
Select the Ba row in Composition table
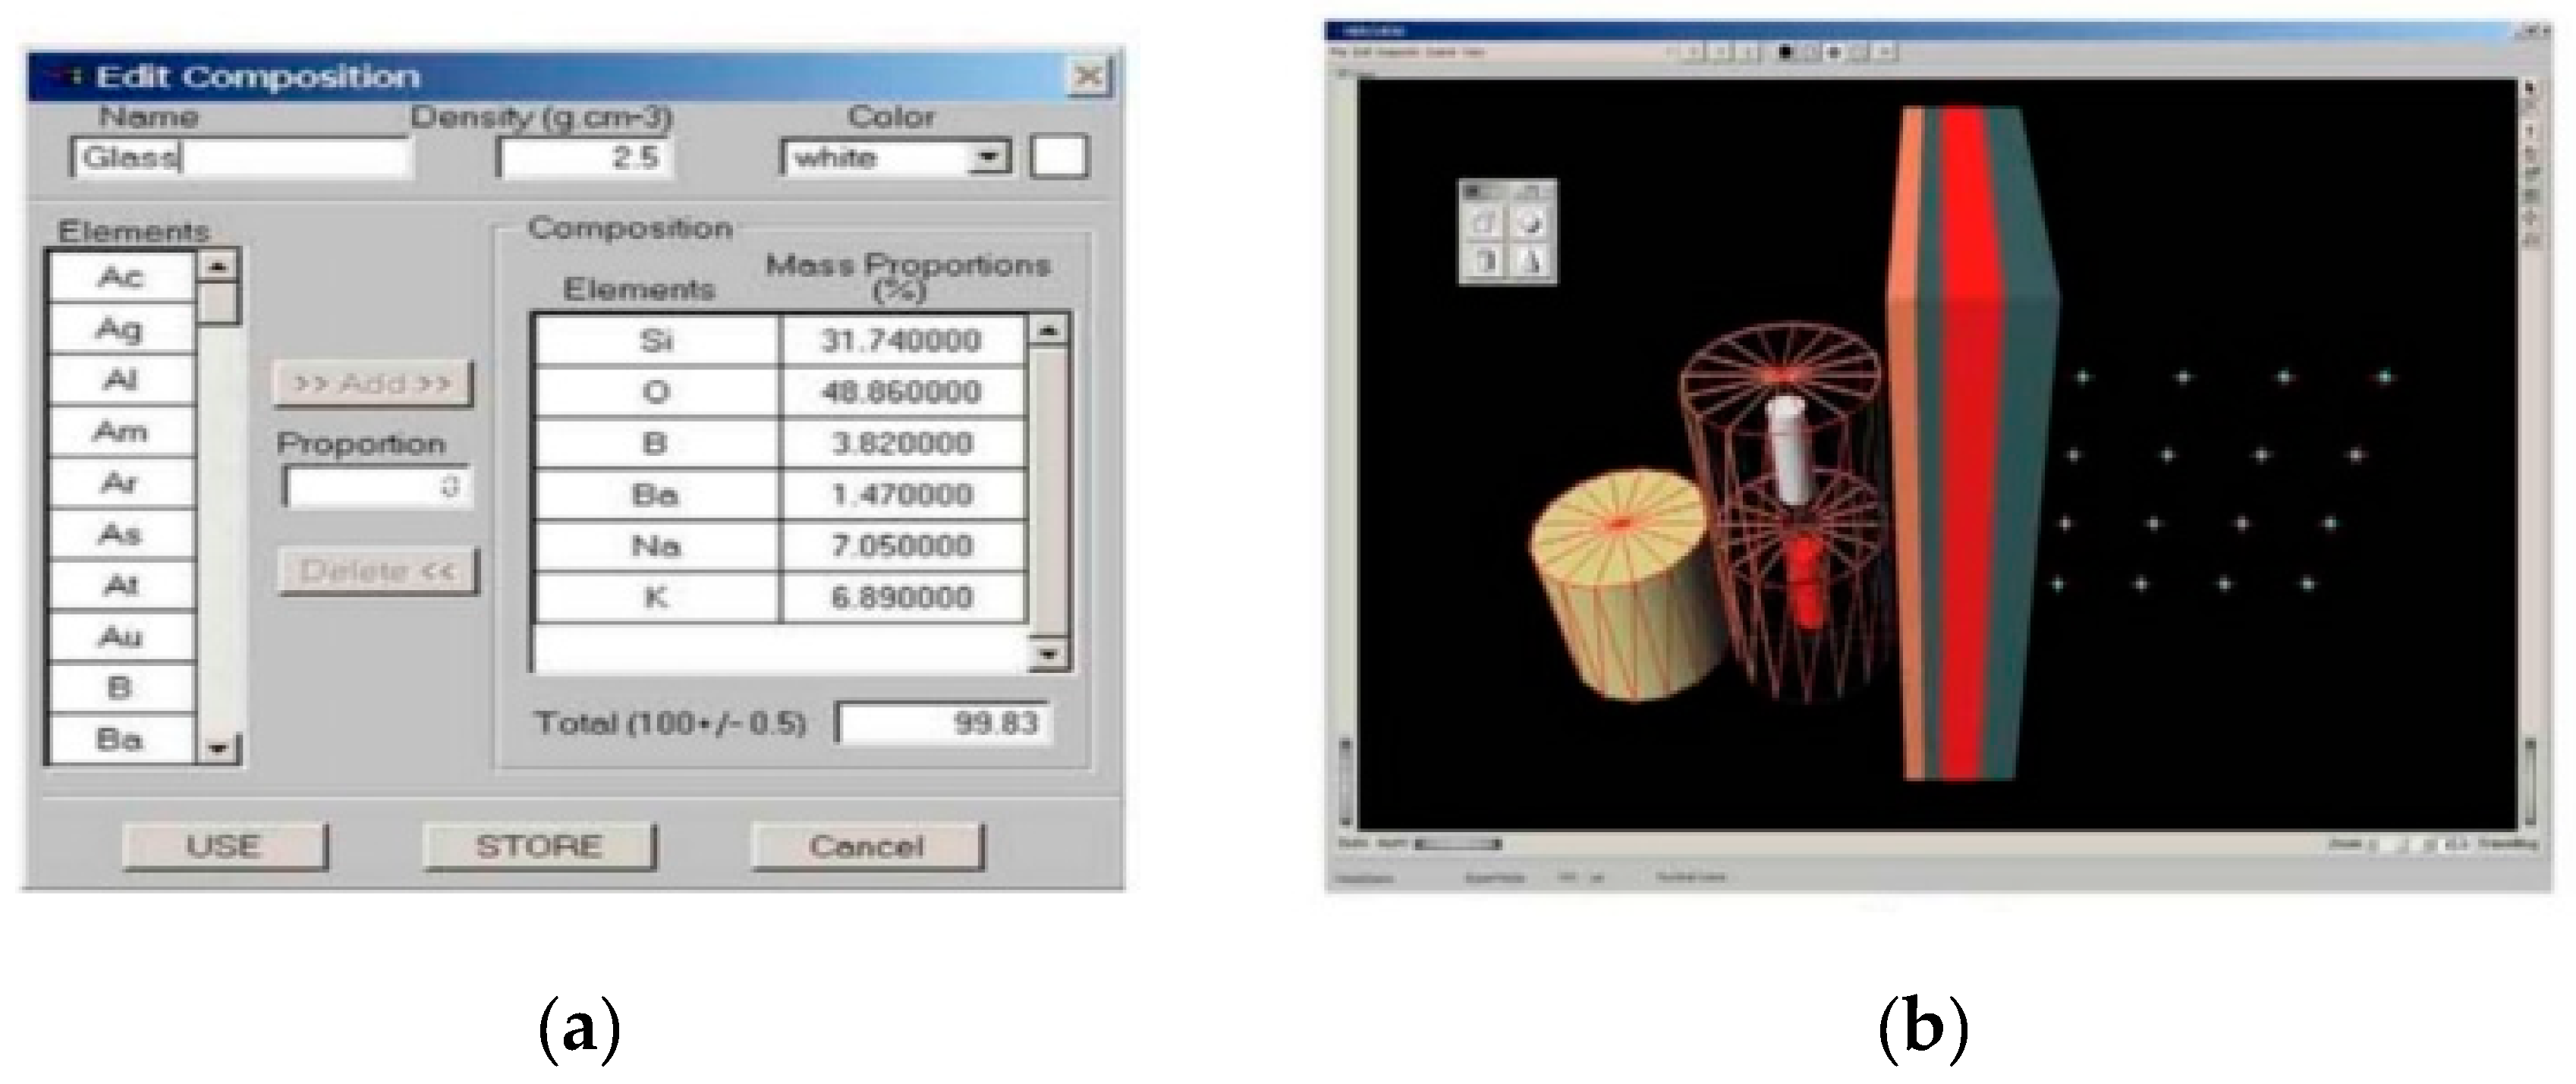point(655,494)
